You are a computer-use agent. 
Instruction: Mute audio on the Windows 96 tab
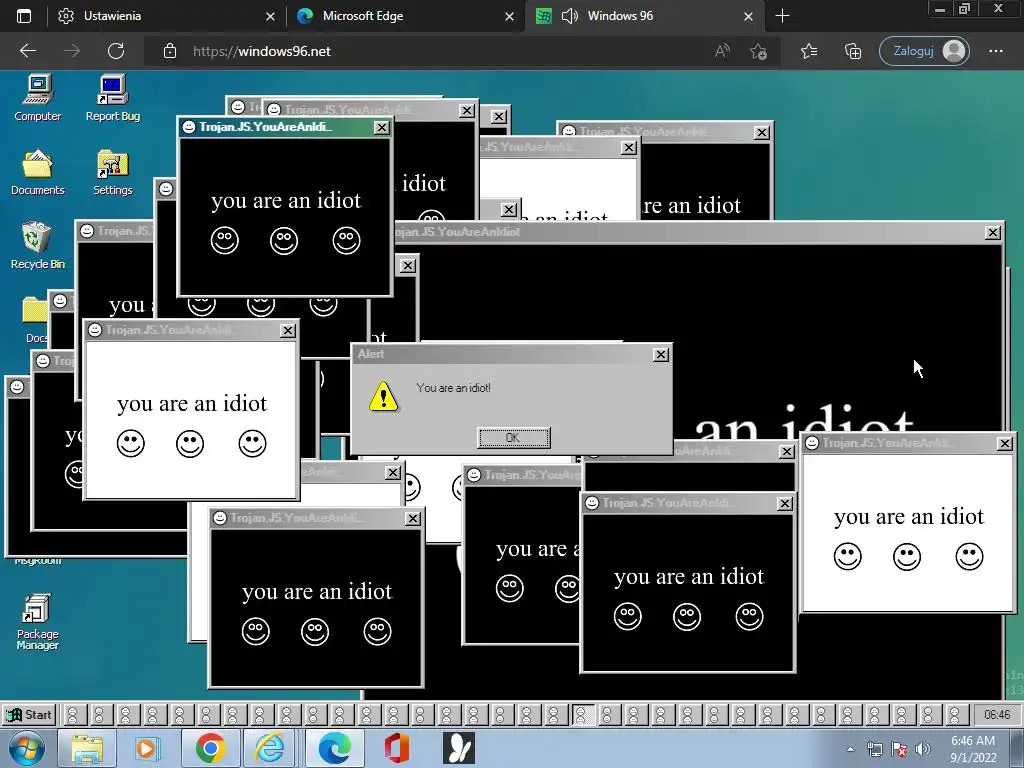(569, 16)
